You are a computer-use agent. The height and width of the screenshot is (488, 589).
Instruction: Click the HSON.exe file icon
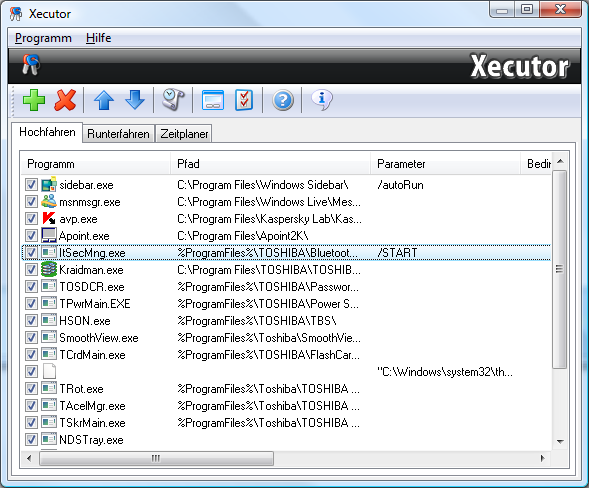click(49, 320)
